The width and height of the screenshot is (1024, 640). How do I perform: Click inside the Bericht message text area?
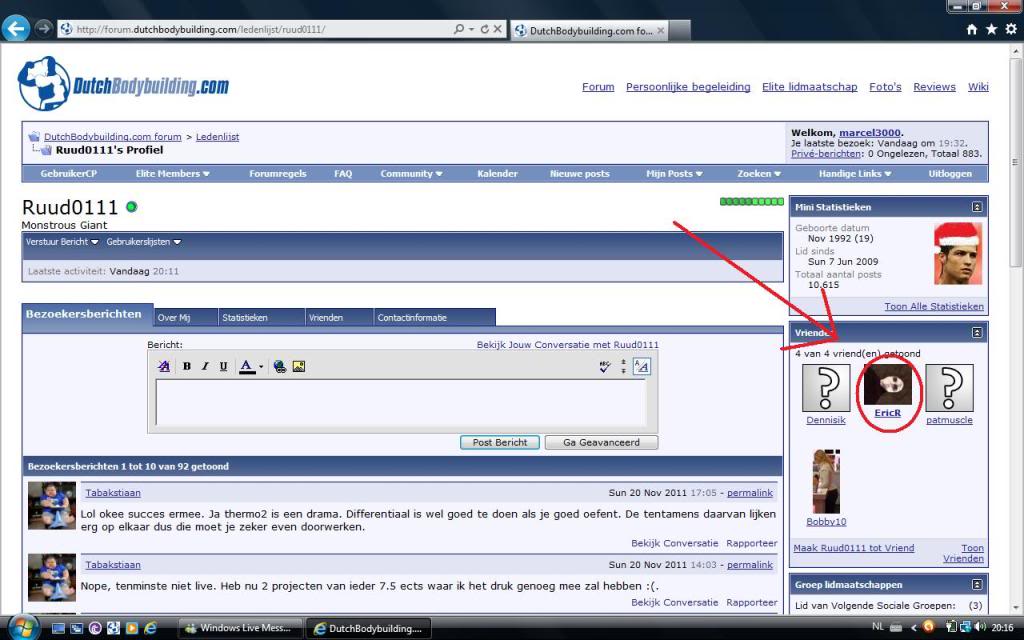(x=400, y=402)
